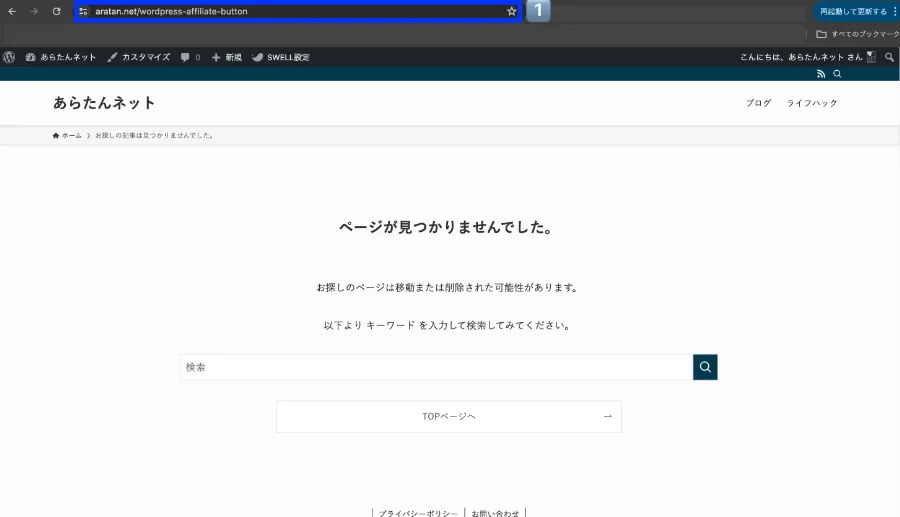Open the RSS feed icon
Screen dimensions: 900x517
821,74
